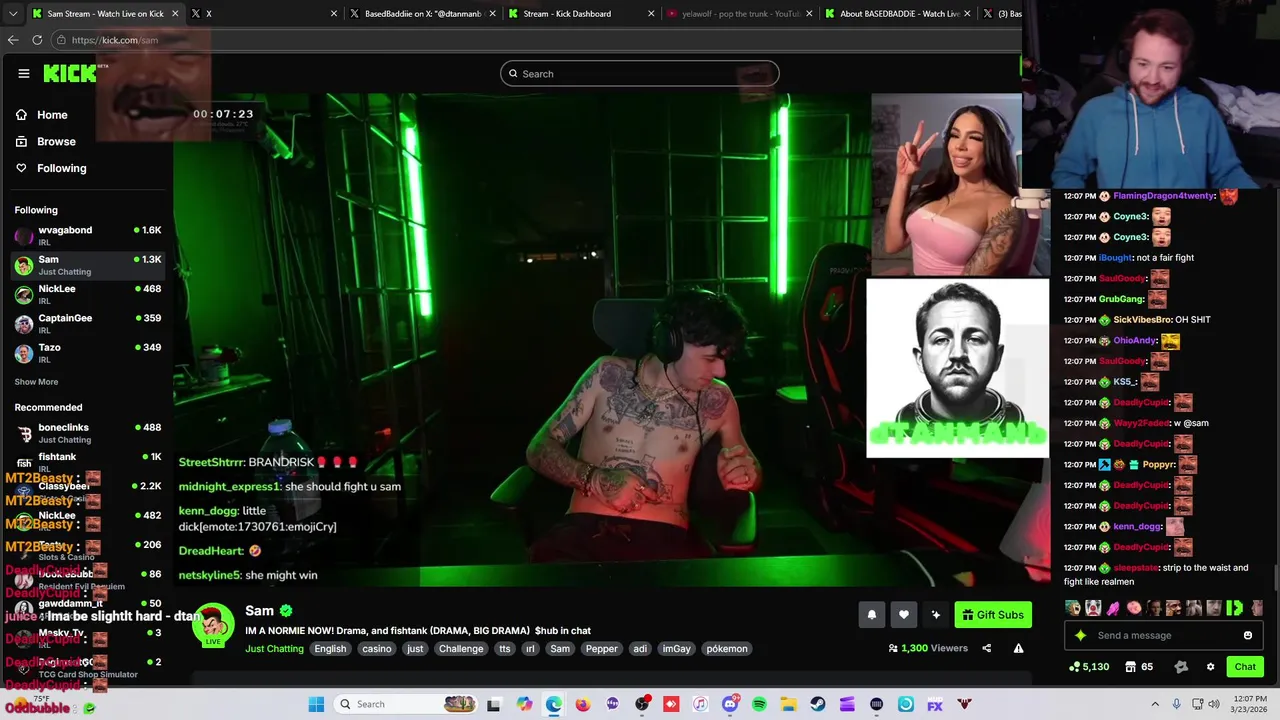Click the report warning triangle icon
This screenshot has height=720, width=1280.
1018,648
